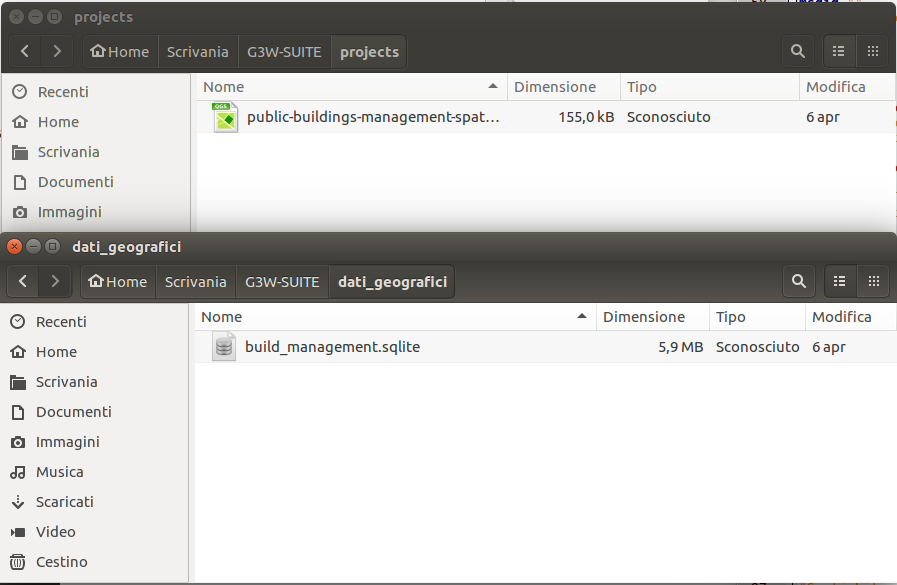This screenshot has width=897, height=585.
Task: Open search in the dati_geografici window
Action: click(x=799, y=281)
